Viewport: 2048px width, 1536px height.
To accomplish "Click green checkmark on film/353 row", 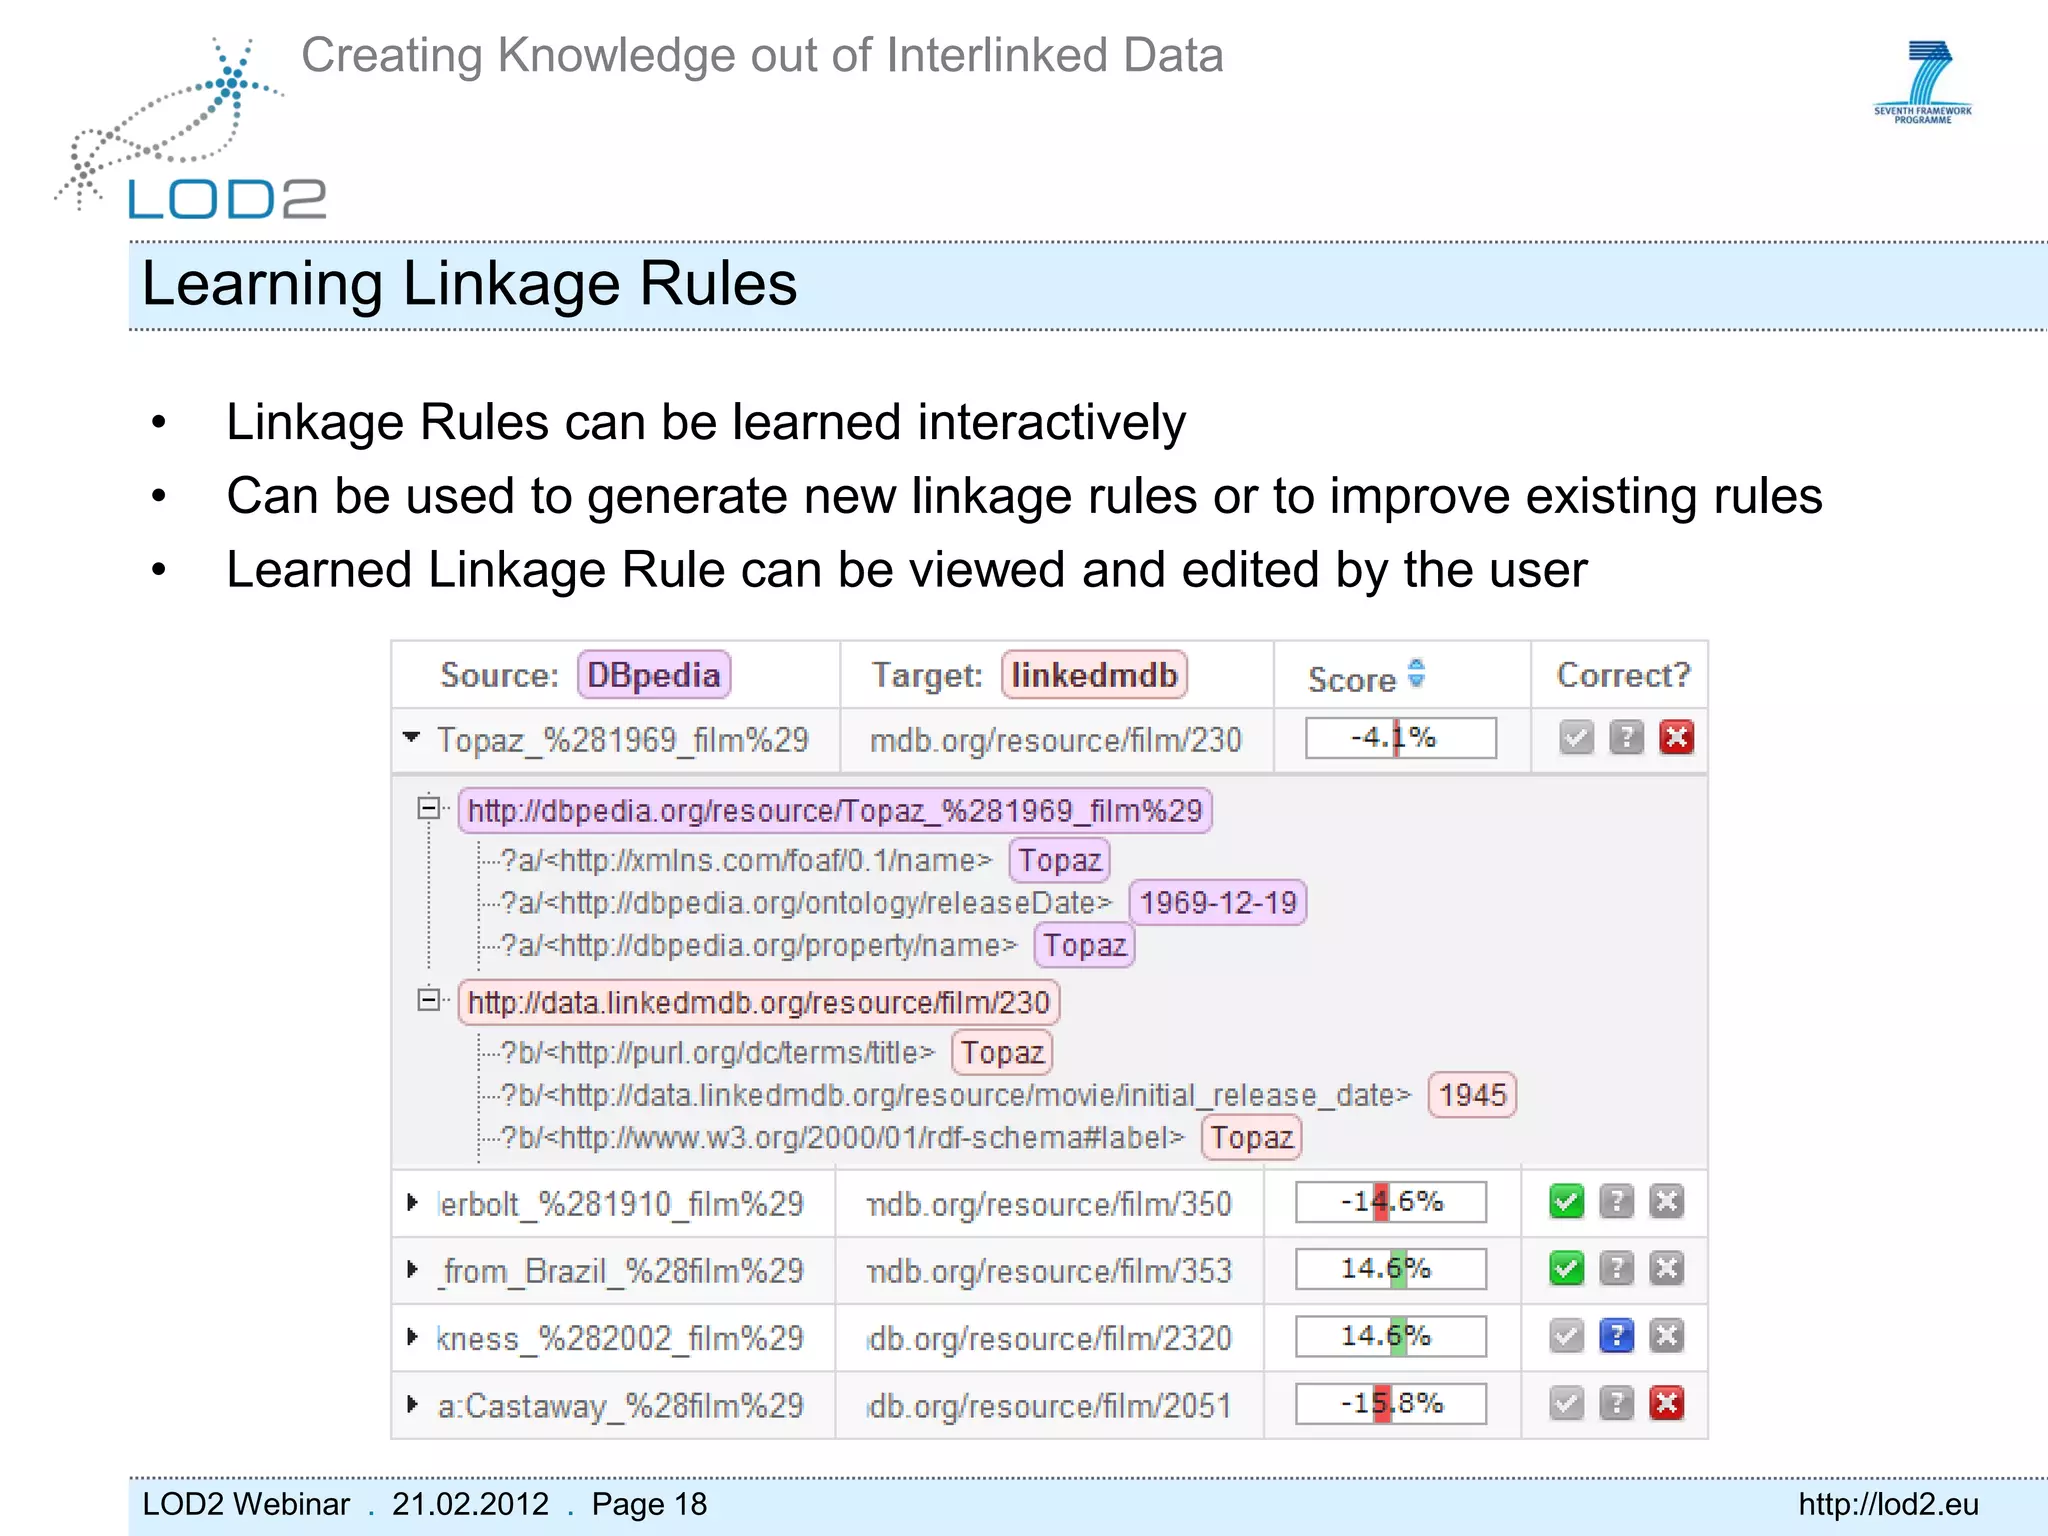I will 1566,1268.
